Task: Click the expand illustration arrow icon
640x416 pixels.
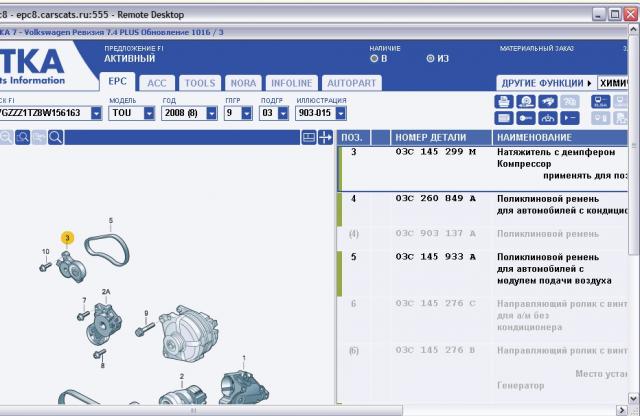Action: tap(325, 138)
